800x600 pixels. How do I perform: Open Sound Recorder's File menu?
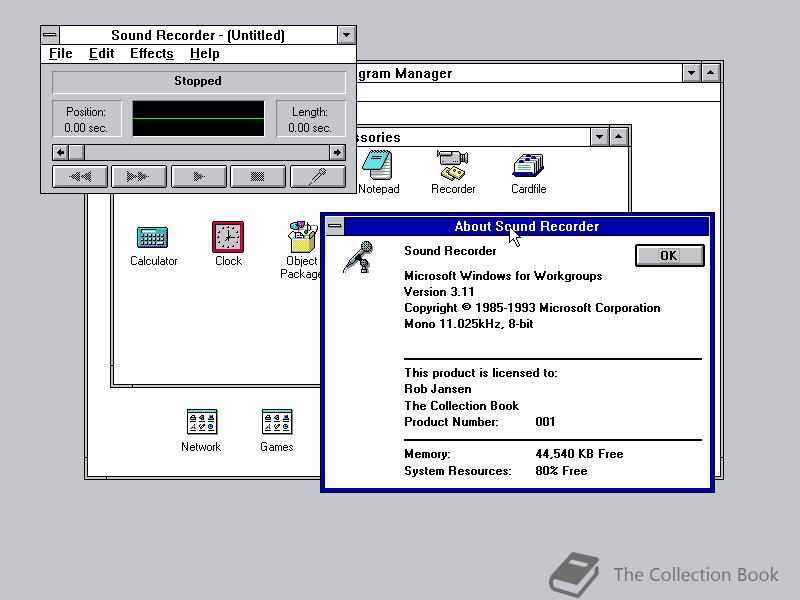(x=60, y=53)
